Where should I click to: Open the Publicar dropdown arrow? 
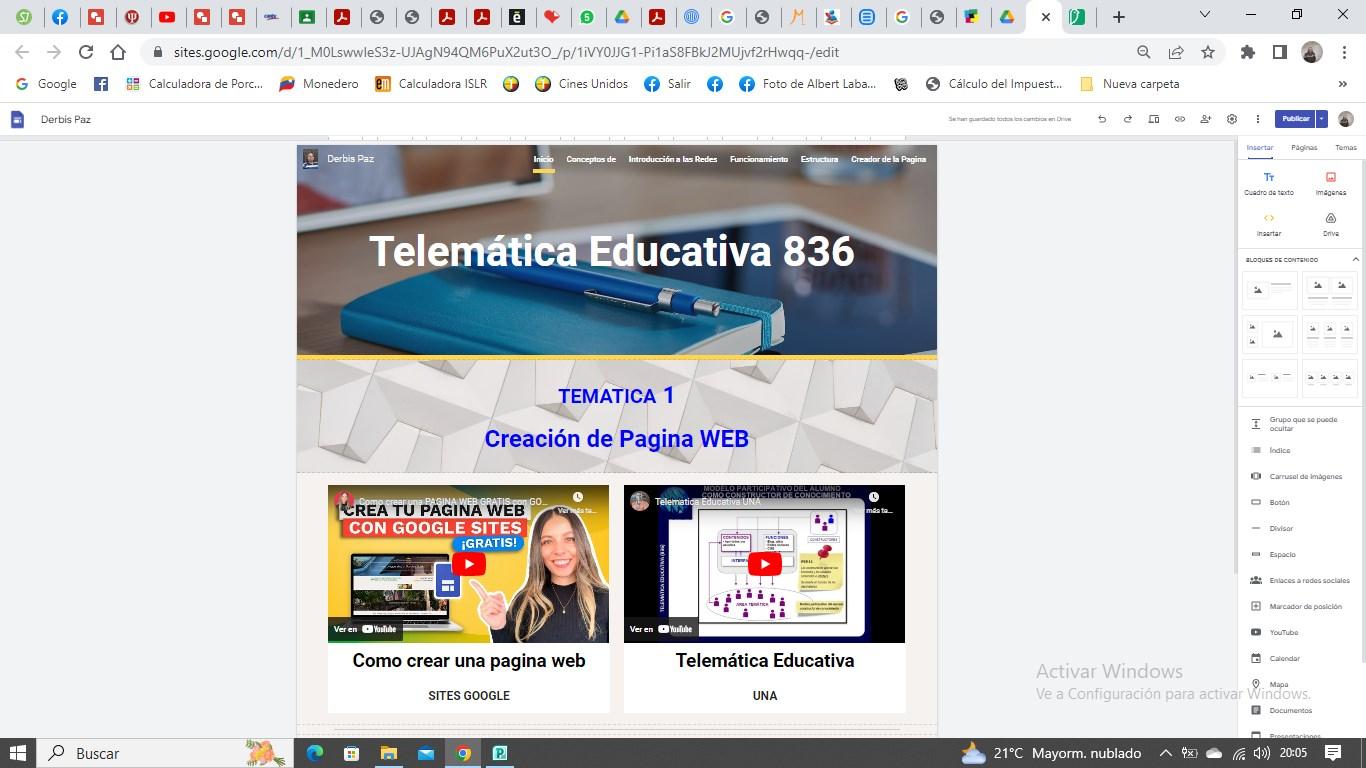1321,119
